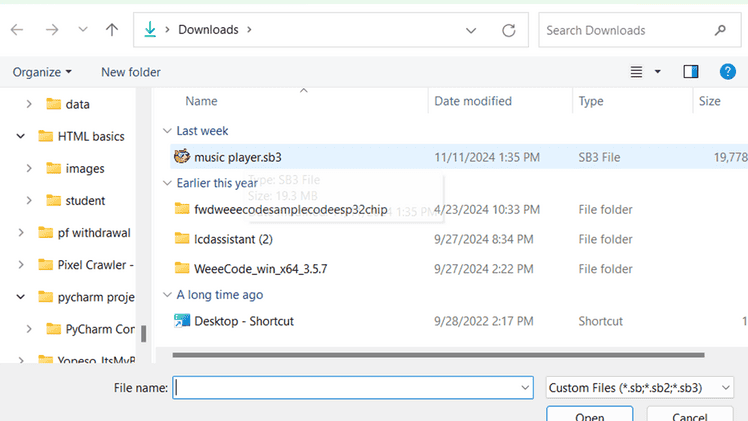Select the Desktop - Shortcut item
748x421 pixels.
point(243,321)
